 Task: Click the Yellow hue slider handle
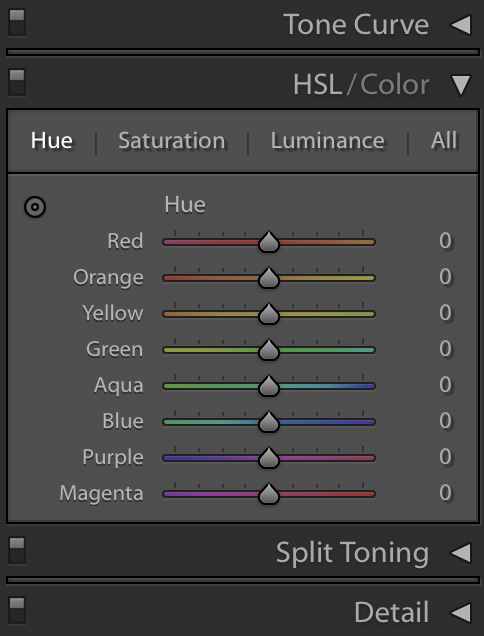[x=269, y=314]
